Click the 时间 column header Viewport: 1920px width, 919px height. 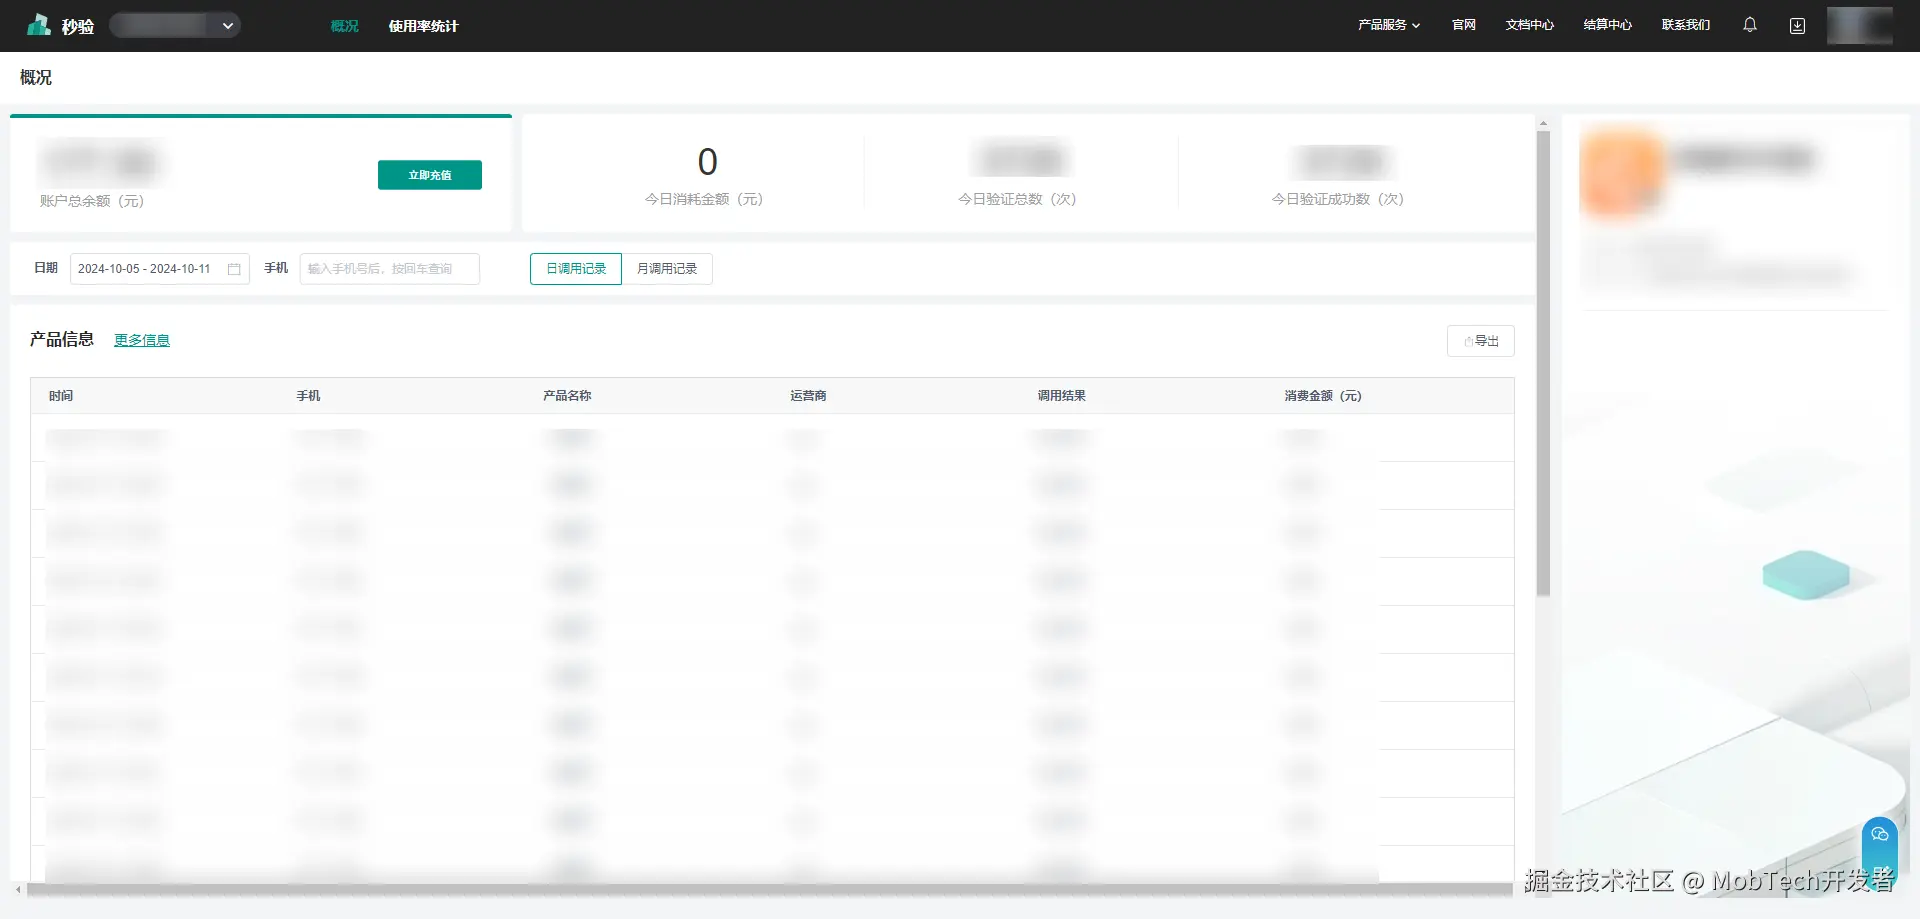pos(61,396)
